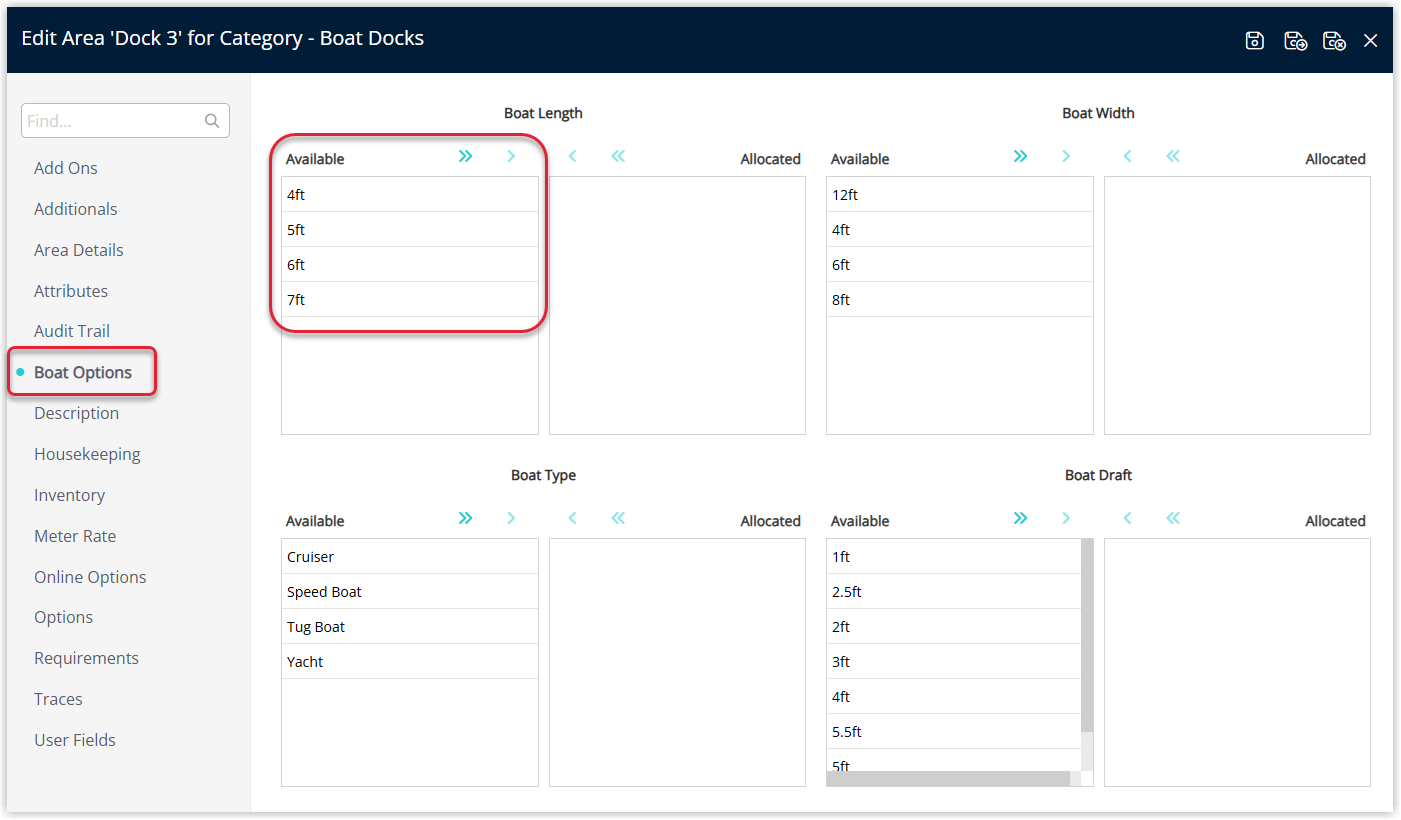The height and width of the screenshot is (820, 1401).
Task: Select 4ft in Boat Length available list
Action: click(410, 195)
